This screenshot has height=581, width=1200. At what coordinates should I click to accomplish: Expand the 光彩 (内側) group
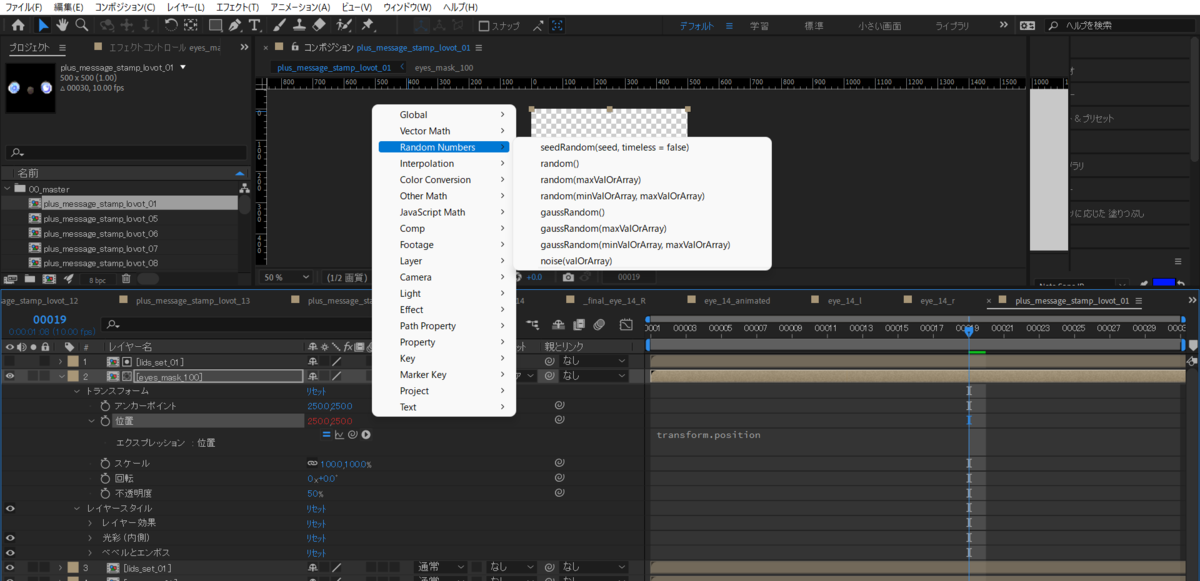point(91,537)
